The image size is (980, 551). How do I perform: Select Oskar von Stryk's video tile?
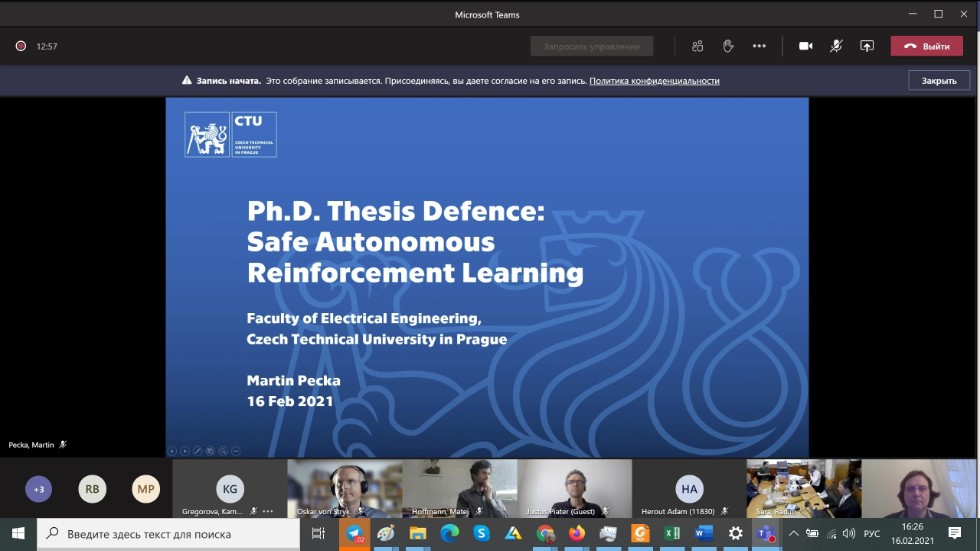pos(344,488)
